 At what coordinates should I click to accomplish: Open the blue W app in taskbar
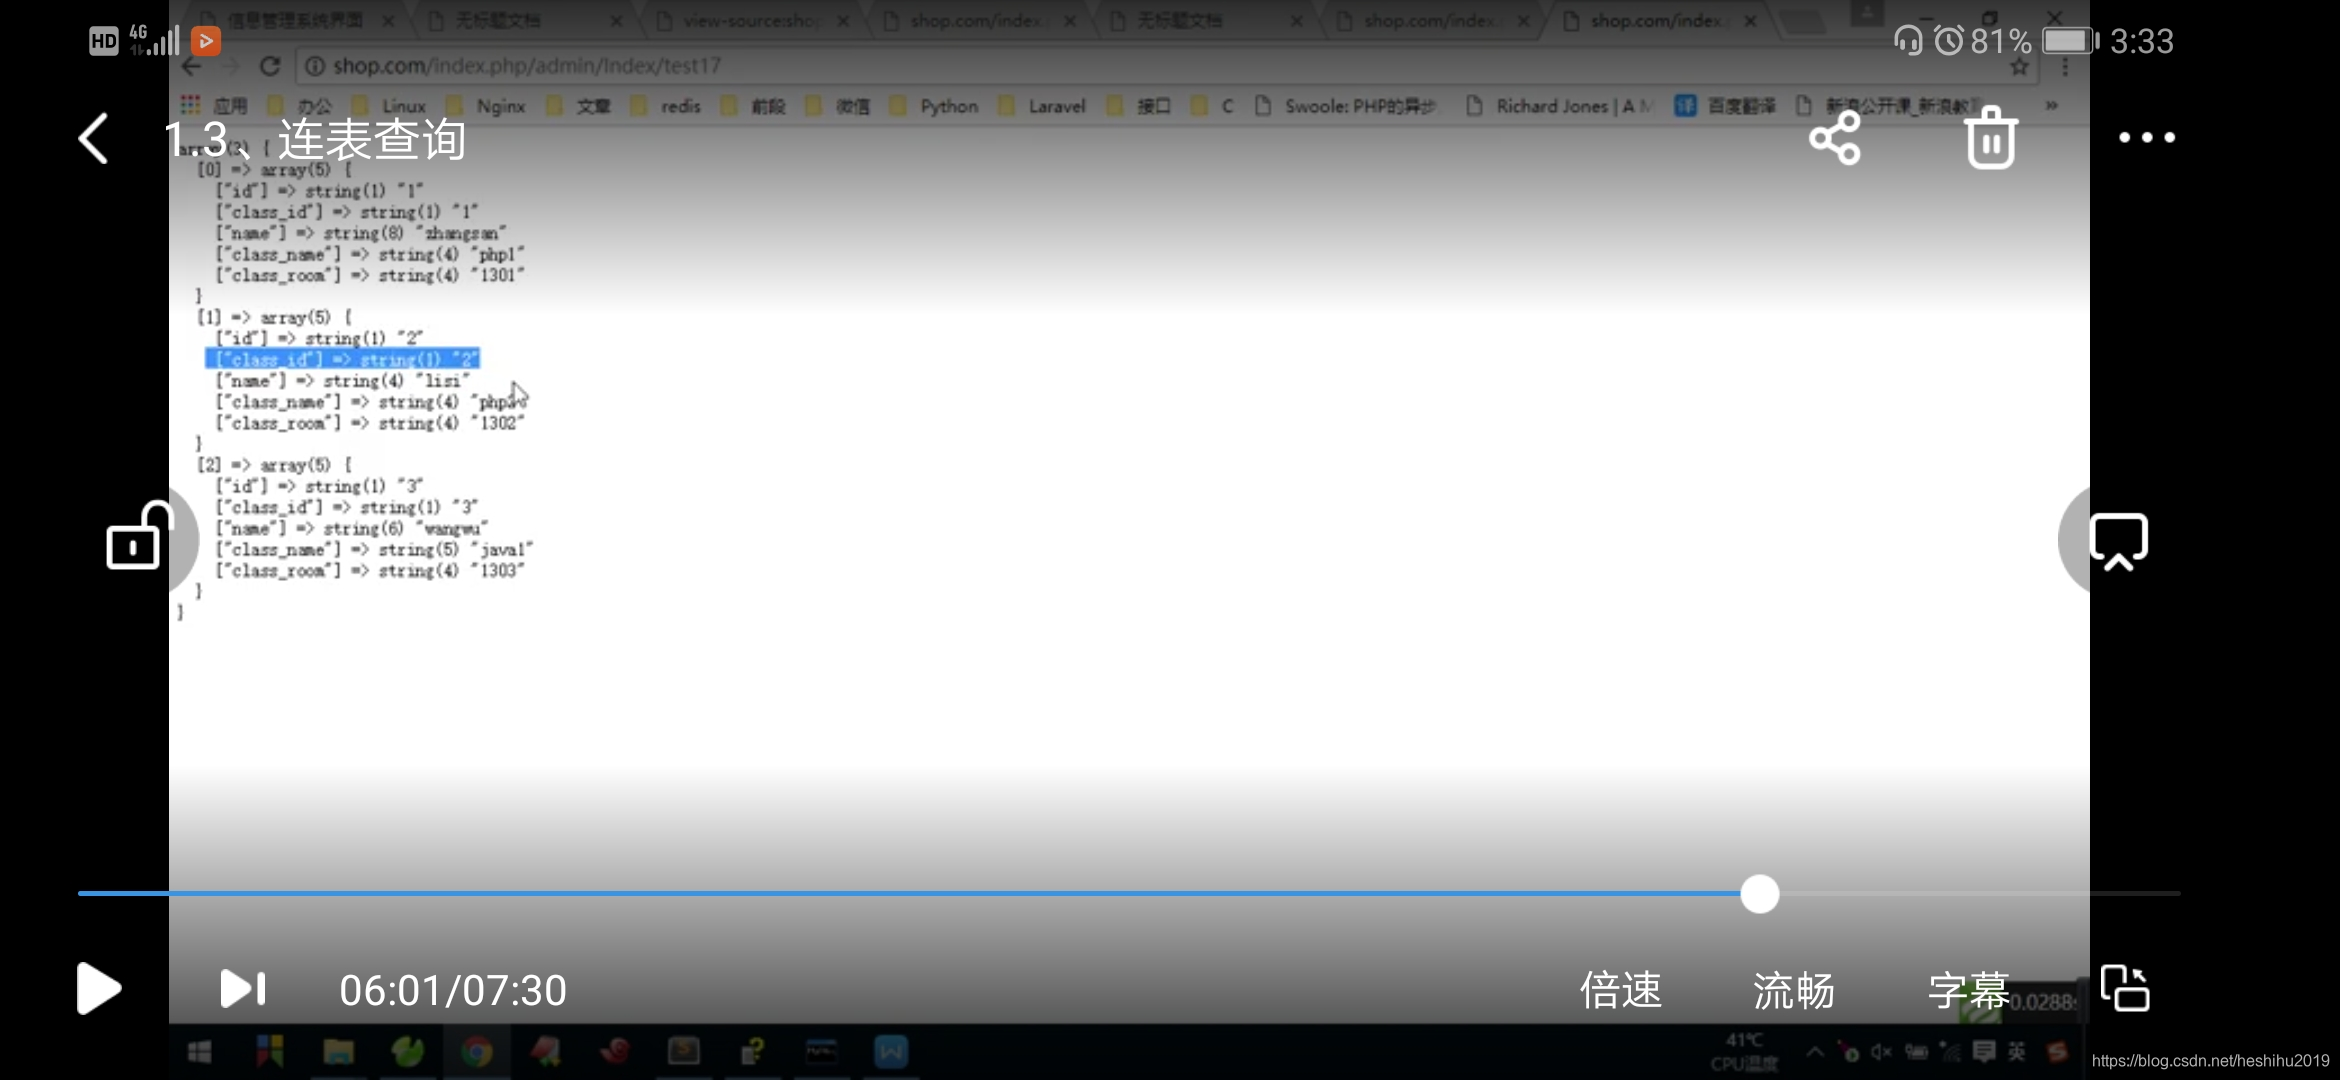(890, 1052)
